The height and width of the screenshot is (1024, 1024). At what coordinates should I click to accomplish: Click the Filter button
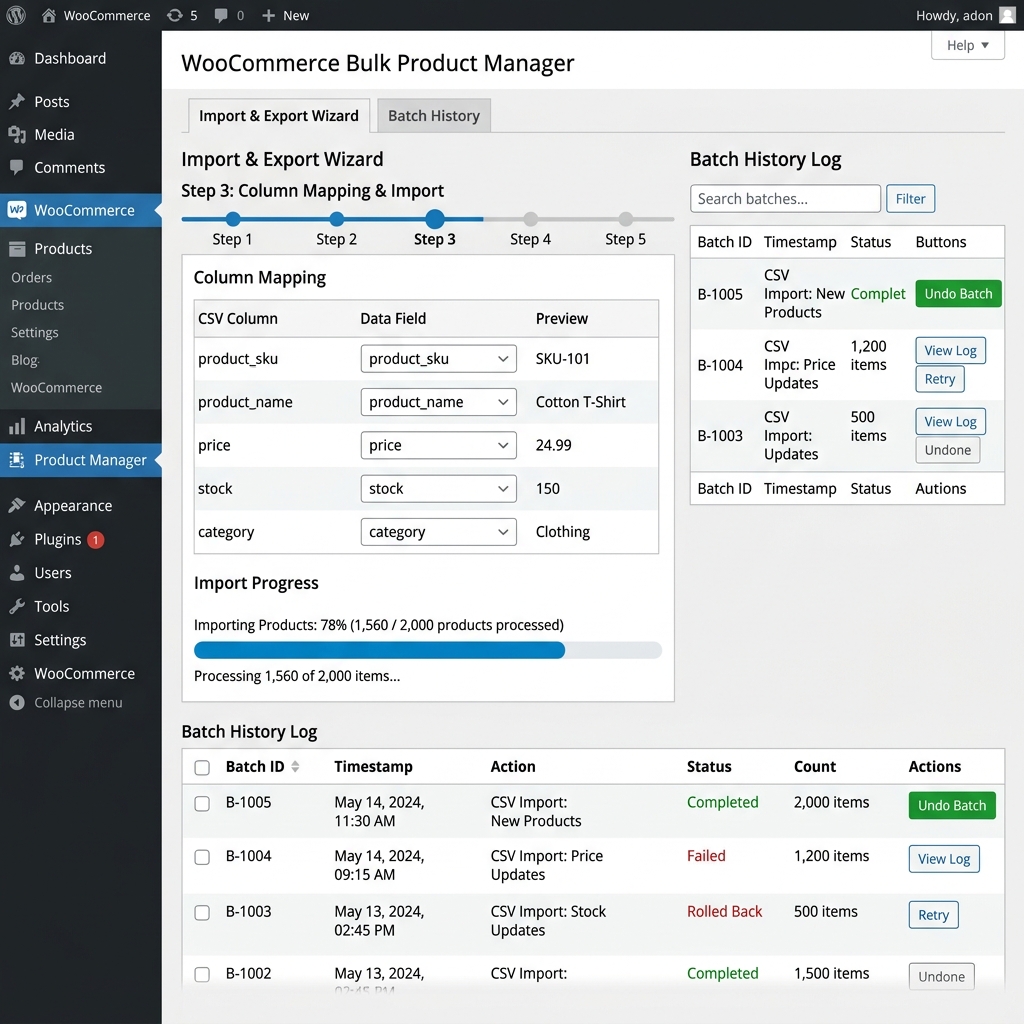tap(910, 199)
